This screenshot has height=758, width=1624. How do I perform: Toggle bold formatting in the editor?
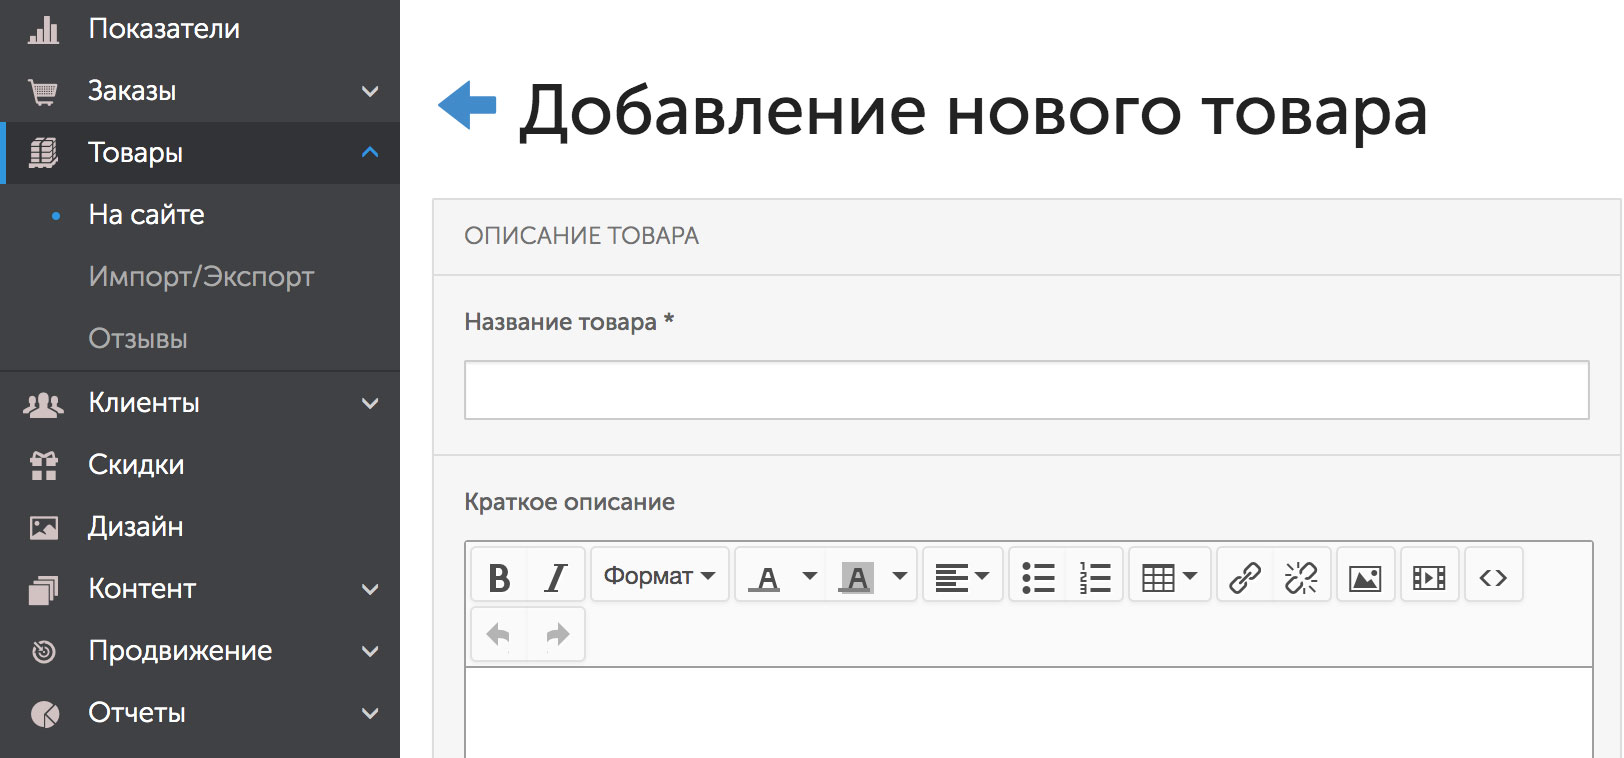pyautogui.click(x=499, y=577)
